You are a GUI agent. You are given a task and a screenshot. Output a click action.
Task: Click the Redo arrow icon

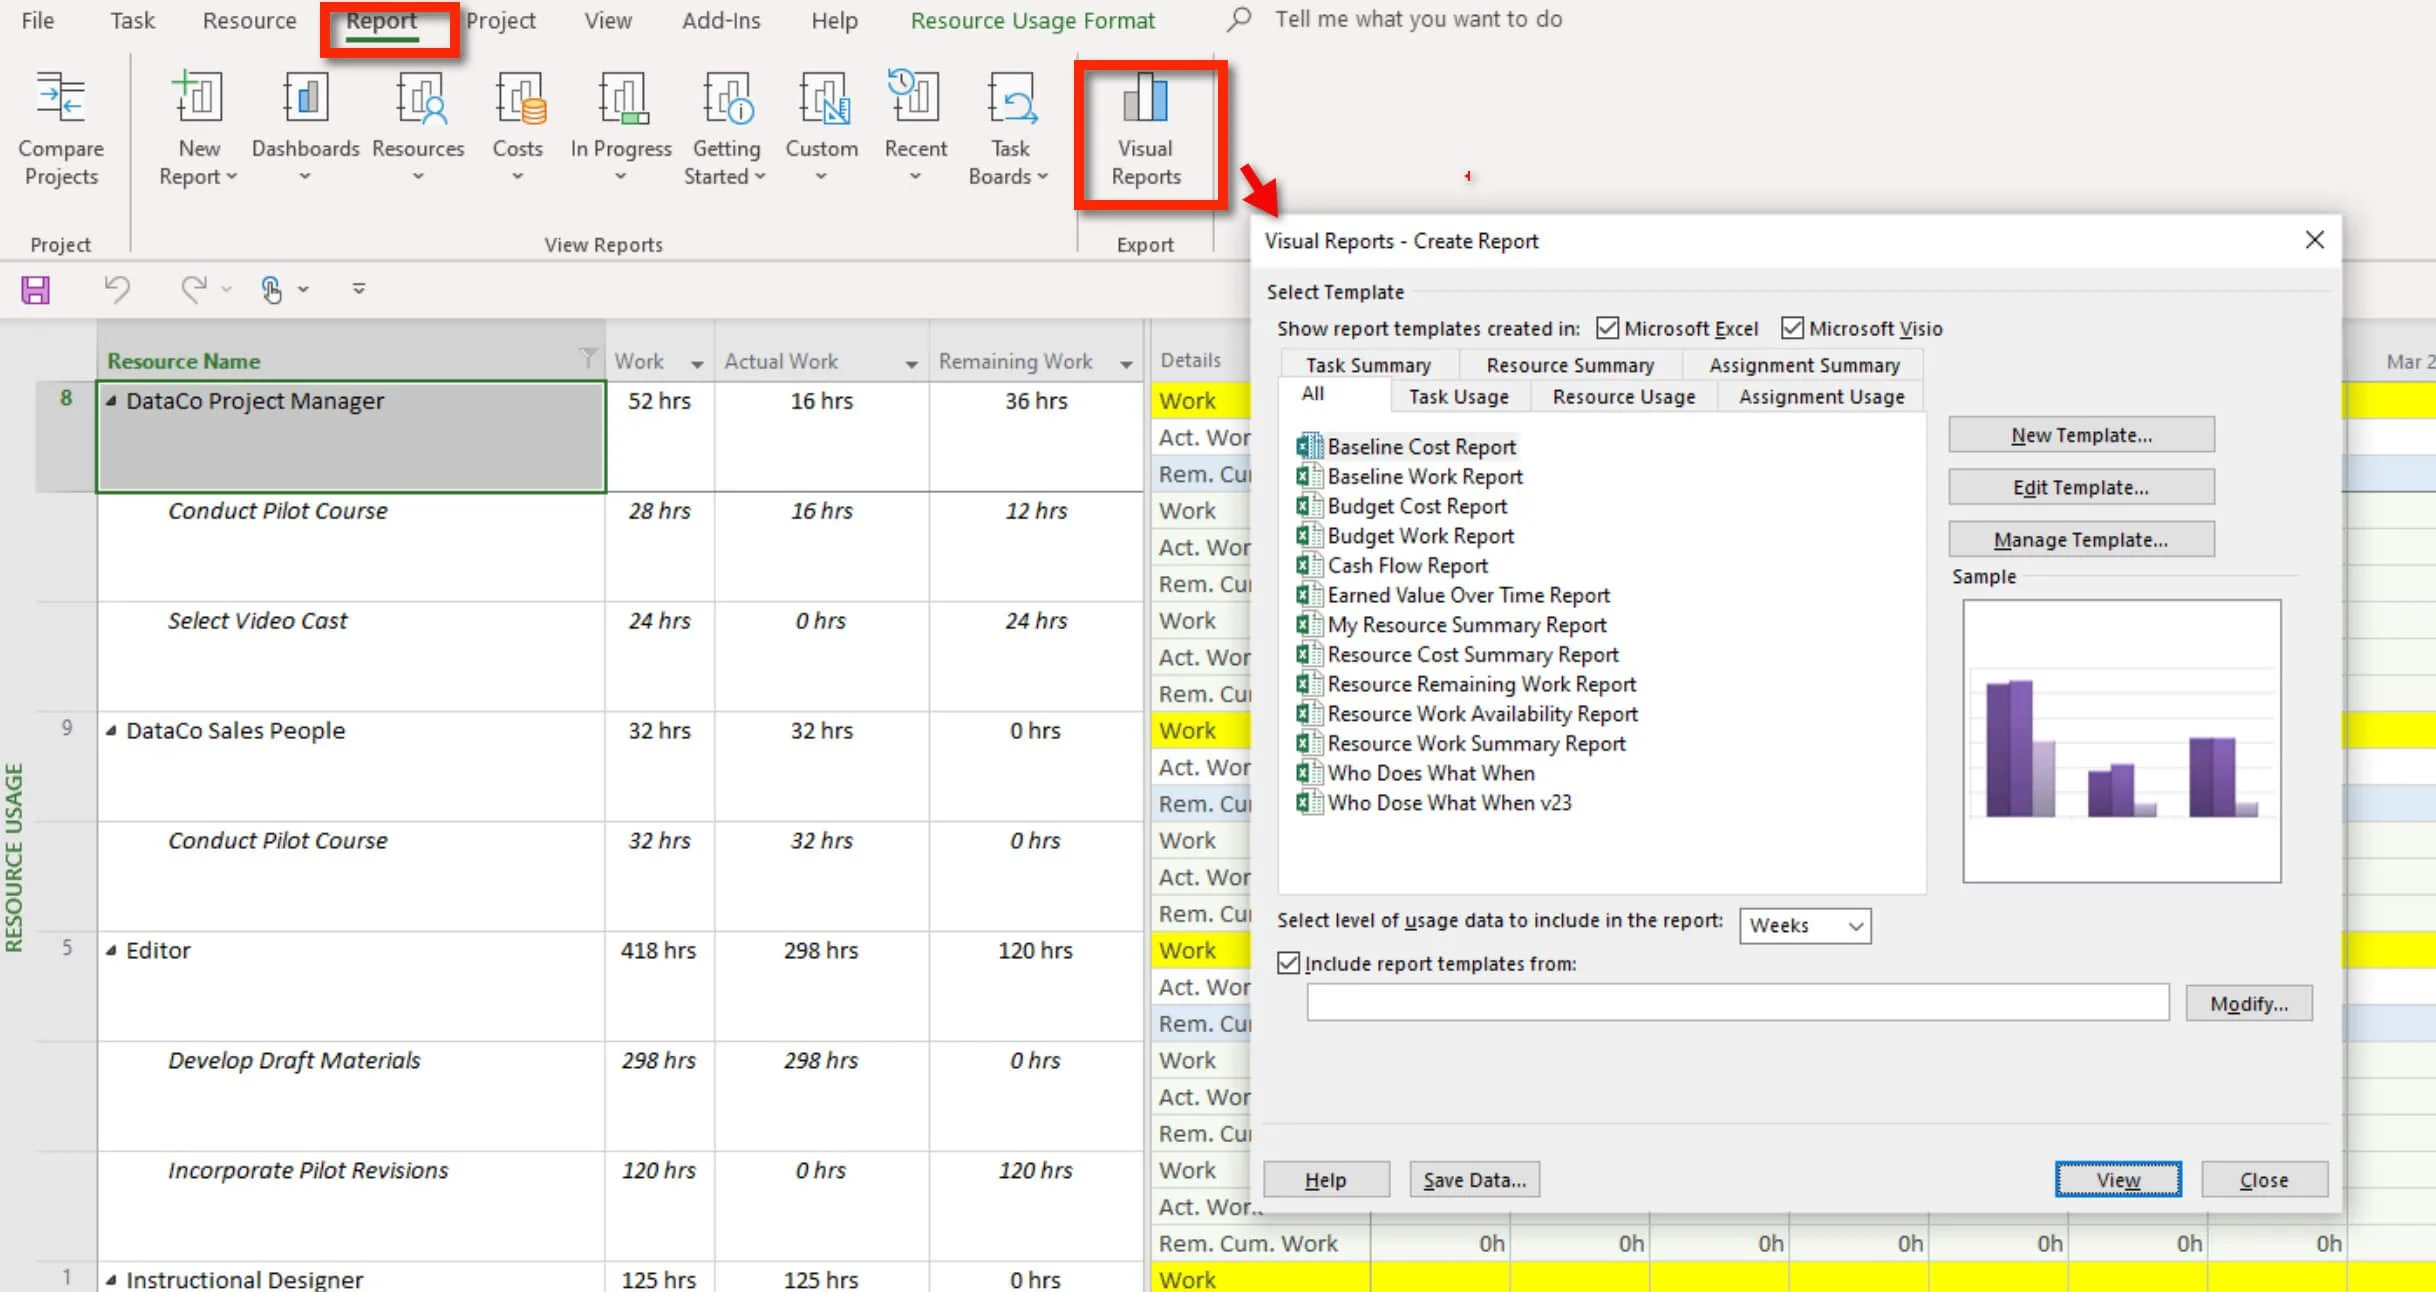[193, 290]
